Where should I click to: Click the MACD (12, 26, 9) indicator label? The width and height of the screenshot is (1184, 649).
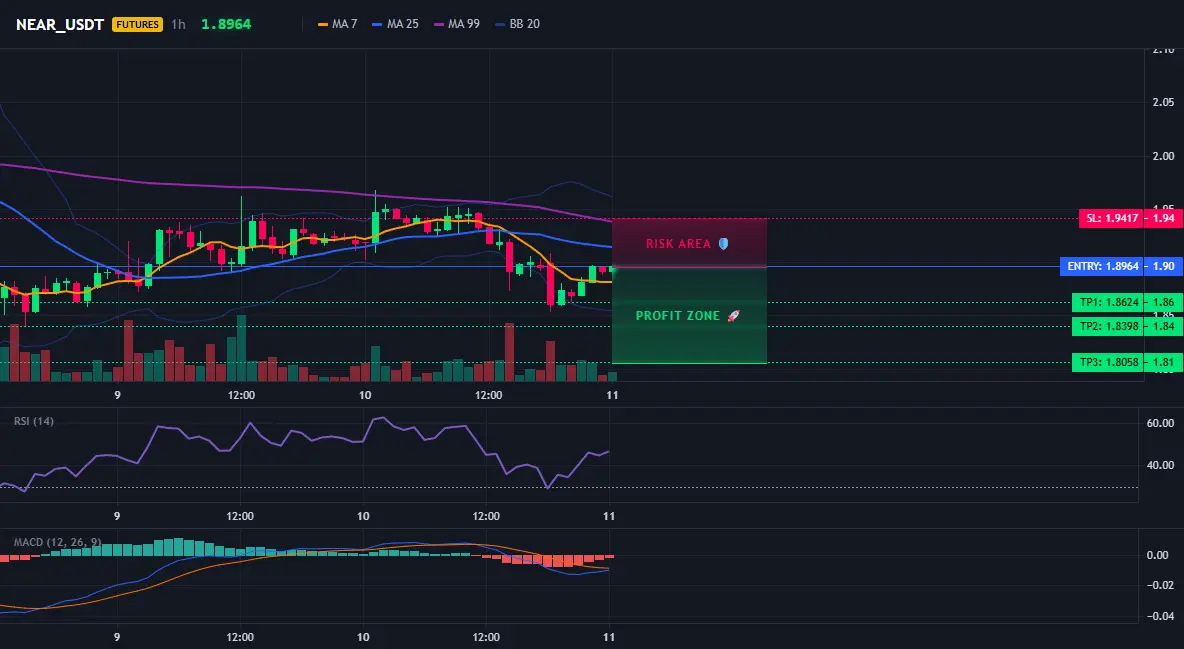click(57, 542)
